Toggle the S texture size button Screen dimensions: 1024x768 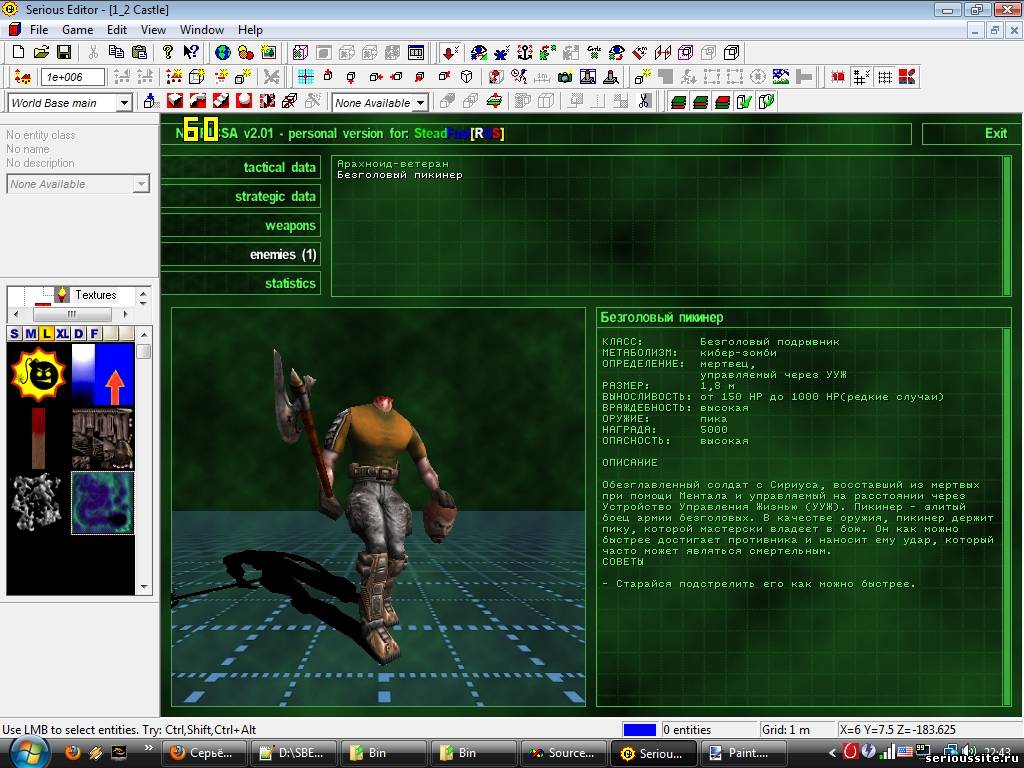(x=14, y=334)
